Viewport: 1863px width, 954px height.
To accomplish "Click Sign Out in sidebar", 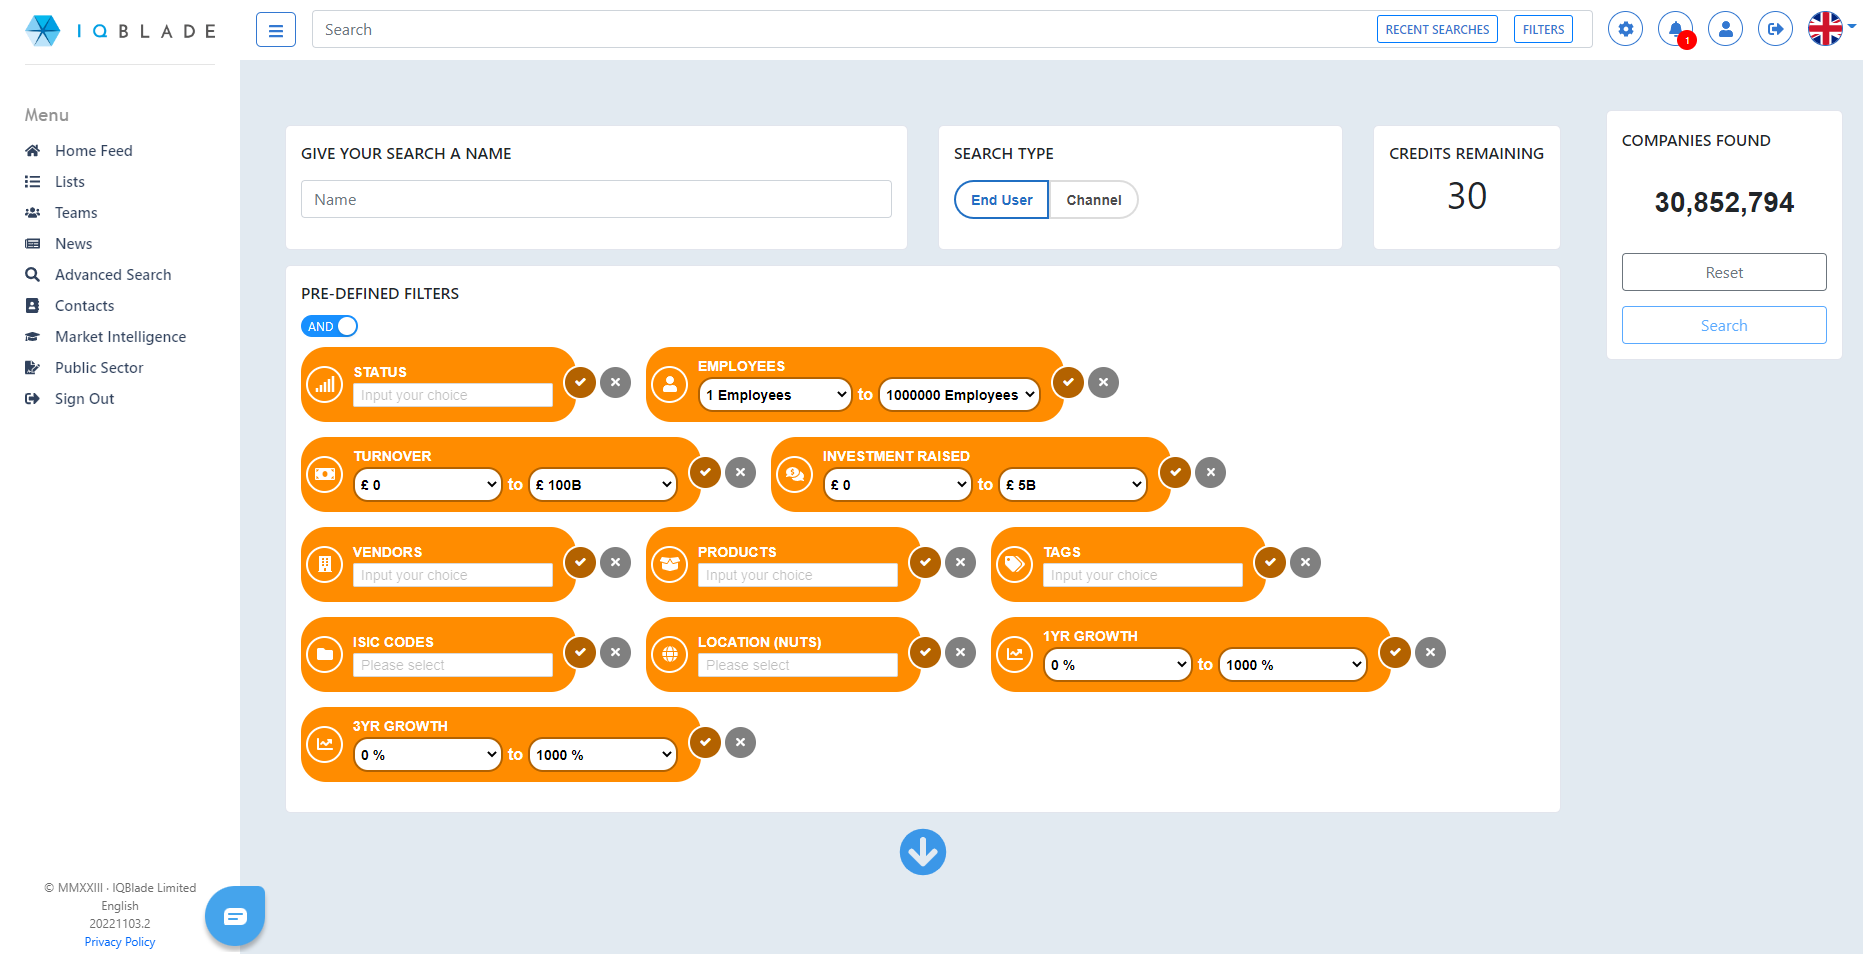I will click(84, 399).
